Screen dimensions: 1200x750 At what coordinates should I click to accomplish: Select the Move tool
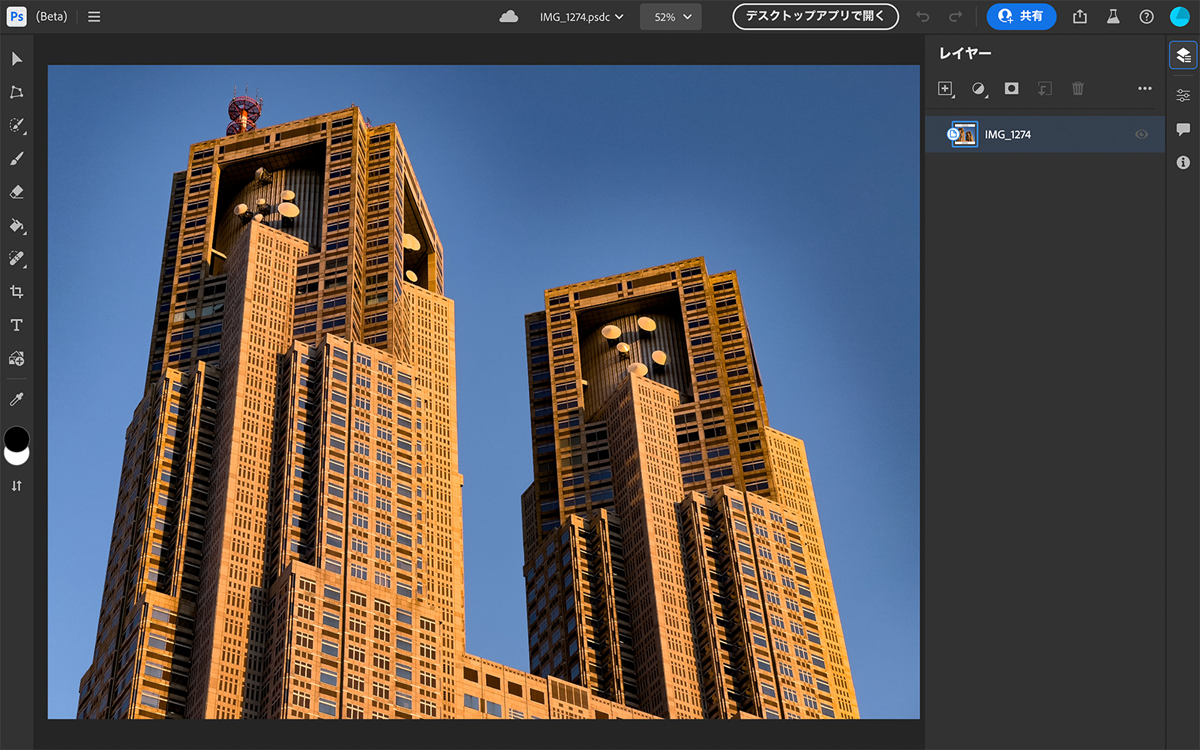pyautogui.click(x=17, y=59)
